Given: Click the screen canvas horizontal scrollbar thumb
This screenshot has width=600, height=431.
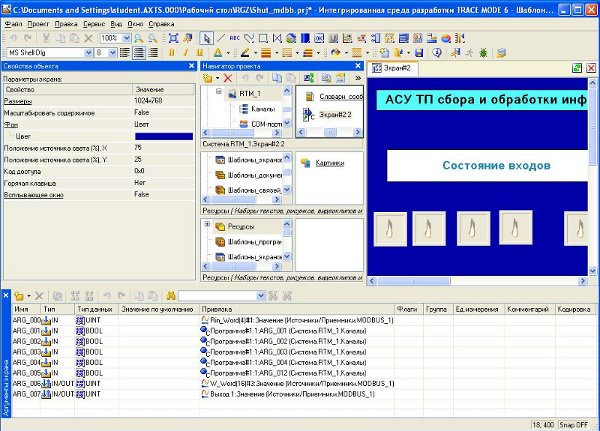Looking at the screenshot, I should tap(414, 281).
